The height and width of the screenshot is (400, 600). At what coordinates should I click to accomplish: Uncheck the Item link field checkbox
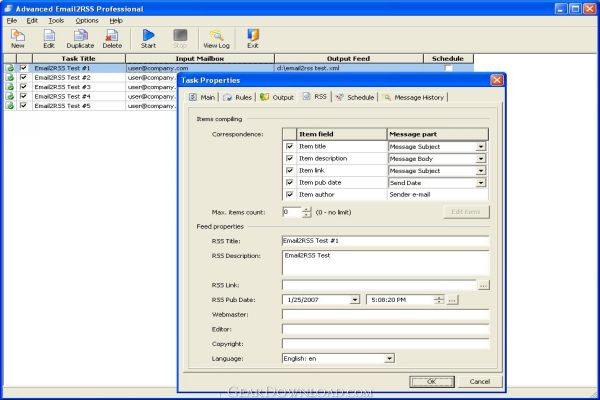pos(290,170)
